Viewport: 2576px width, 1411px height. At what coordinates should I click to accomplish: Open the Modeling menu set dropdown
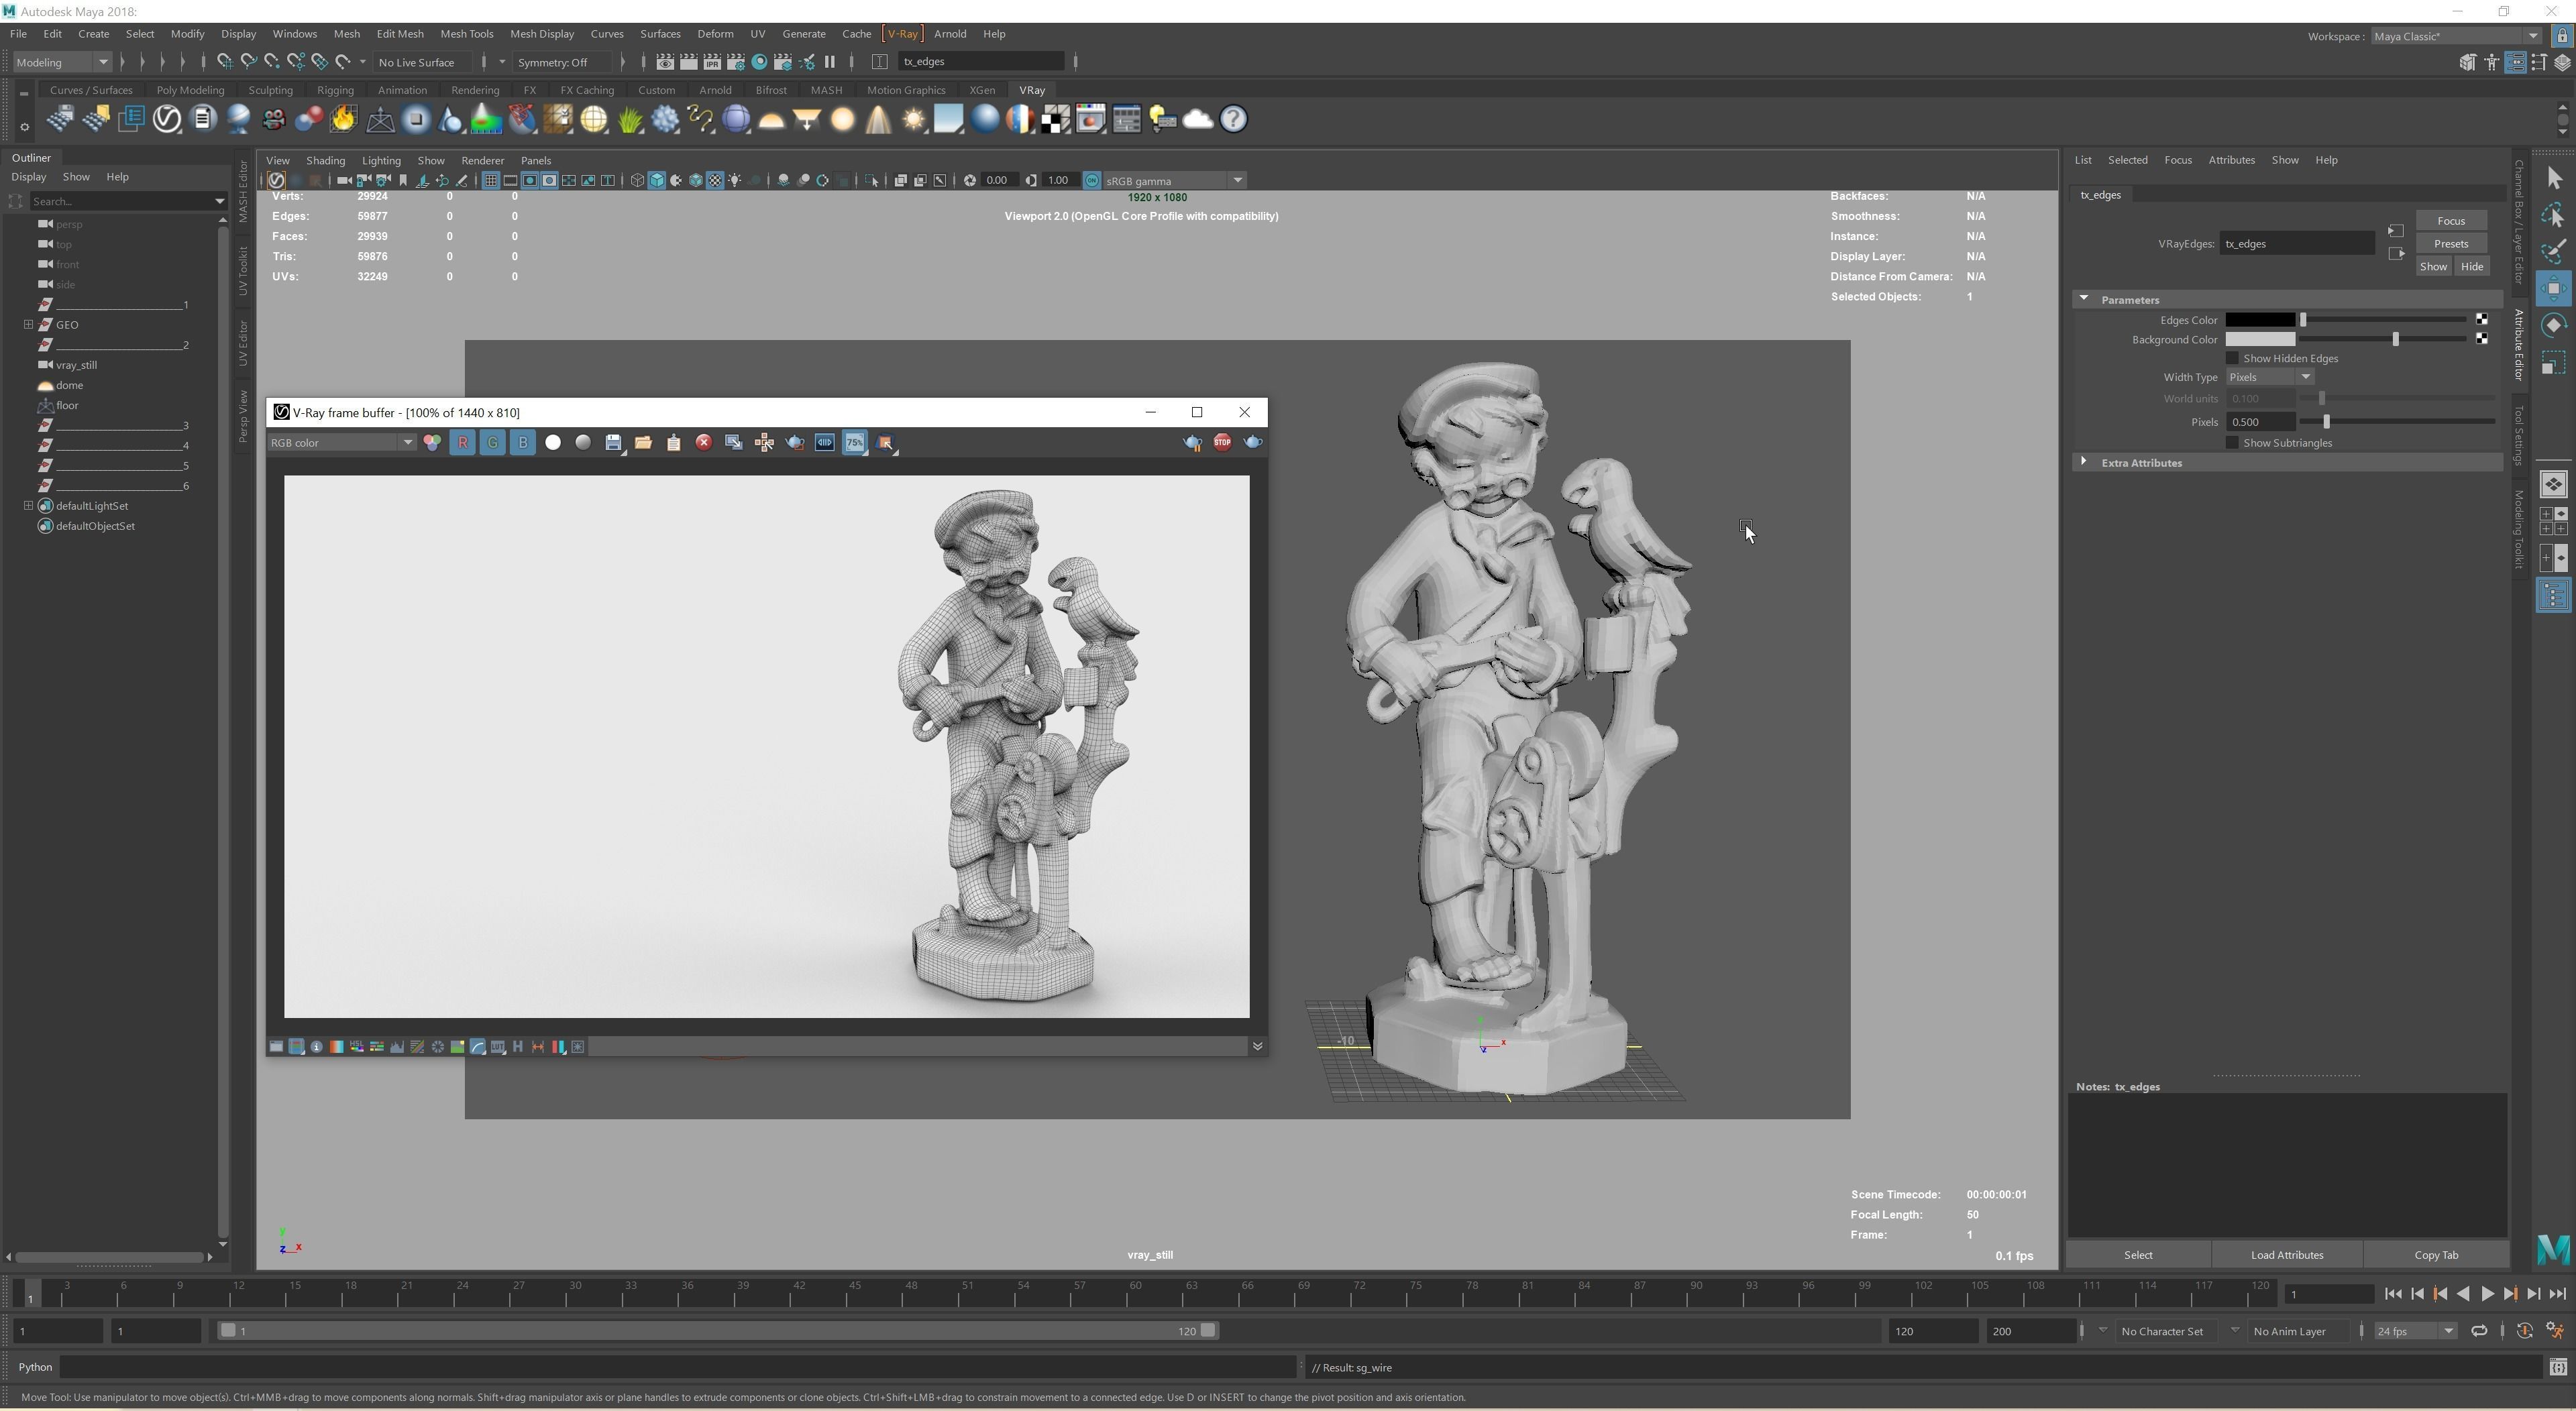pos(62,62)
